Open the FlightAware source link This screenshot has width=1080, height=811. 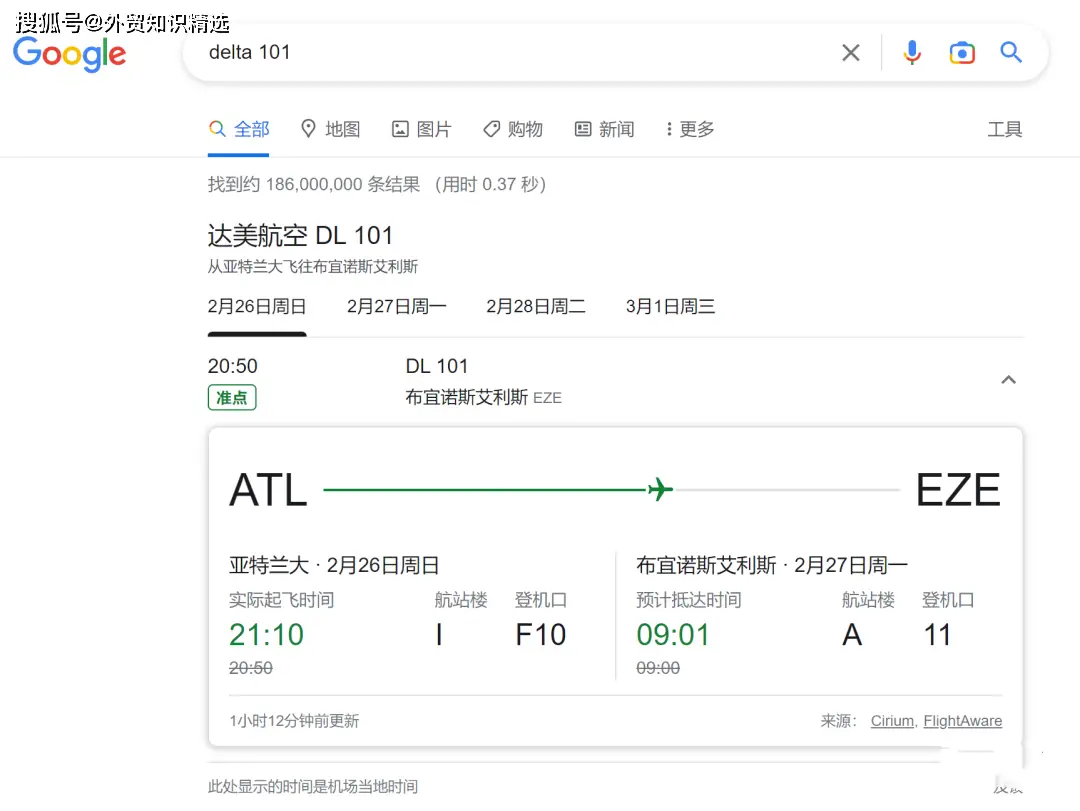pyautogui.click(x=962, y=721)
